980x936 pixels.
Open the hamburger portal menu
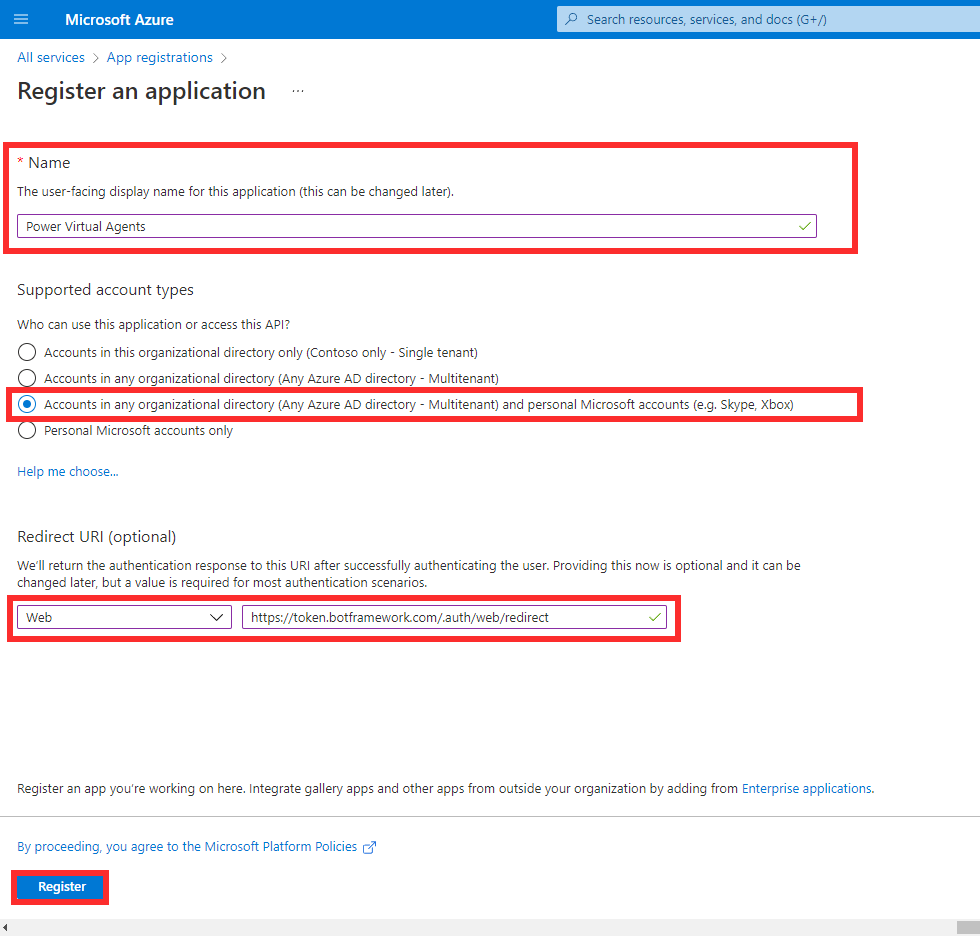tap(21, 19)
